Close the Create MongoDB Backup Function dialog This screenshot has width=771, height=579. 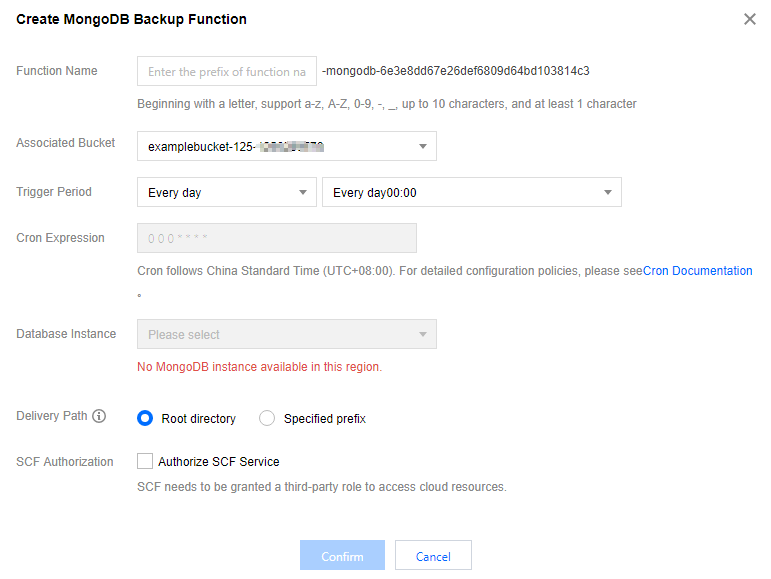pyautogui.click(x=749, y=19)
